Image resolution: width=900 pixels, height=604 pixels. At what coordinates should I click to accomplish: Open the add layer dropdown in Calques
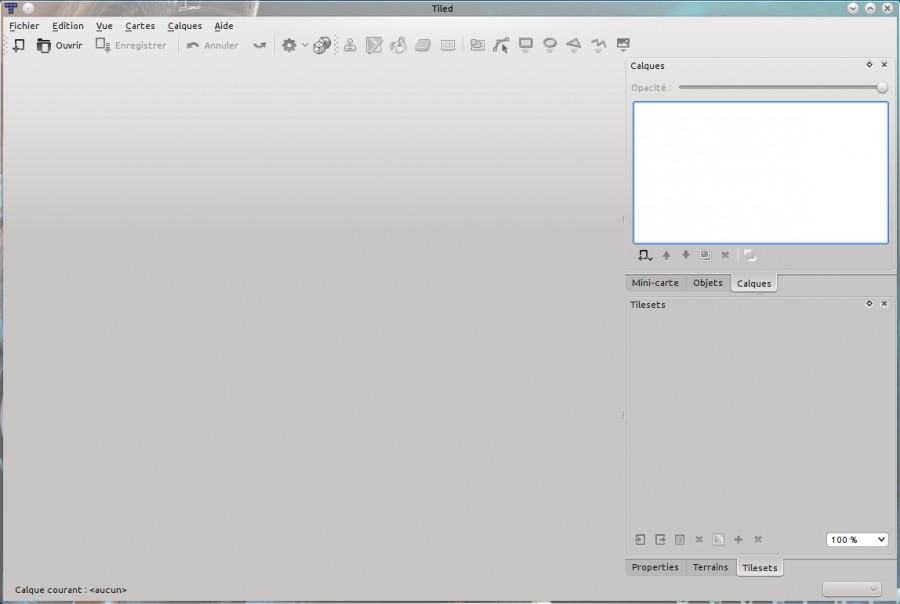(x=645, y=256)
